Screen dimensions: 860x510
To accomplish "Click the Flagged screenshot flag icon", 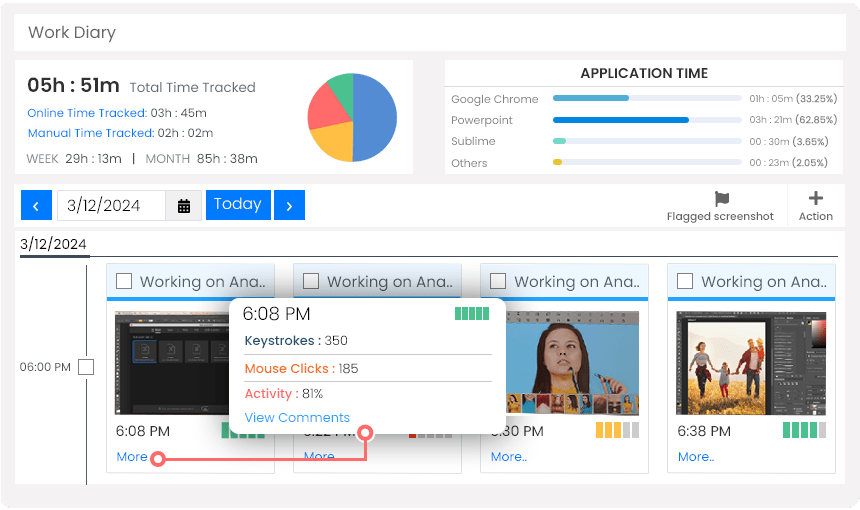I will 722,199.
